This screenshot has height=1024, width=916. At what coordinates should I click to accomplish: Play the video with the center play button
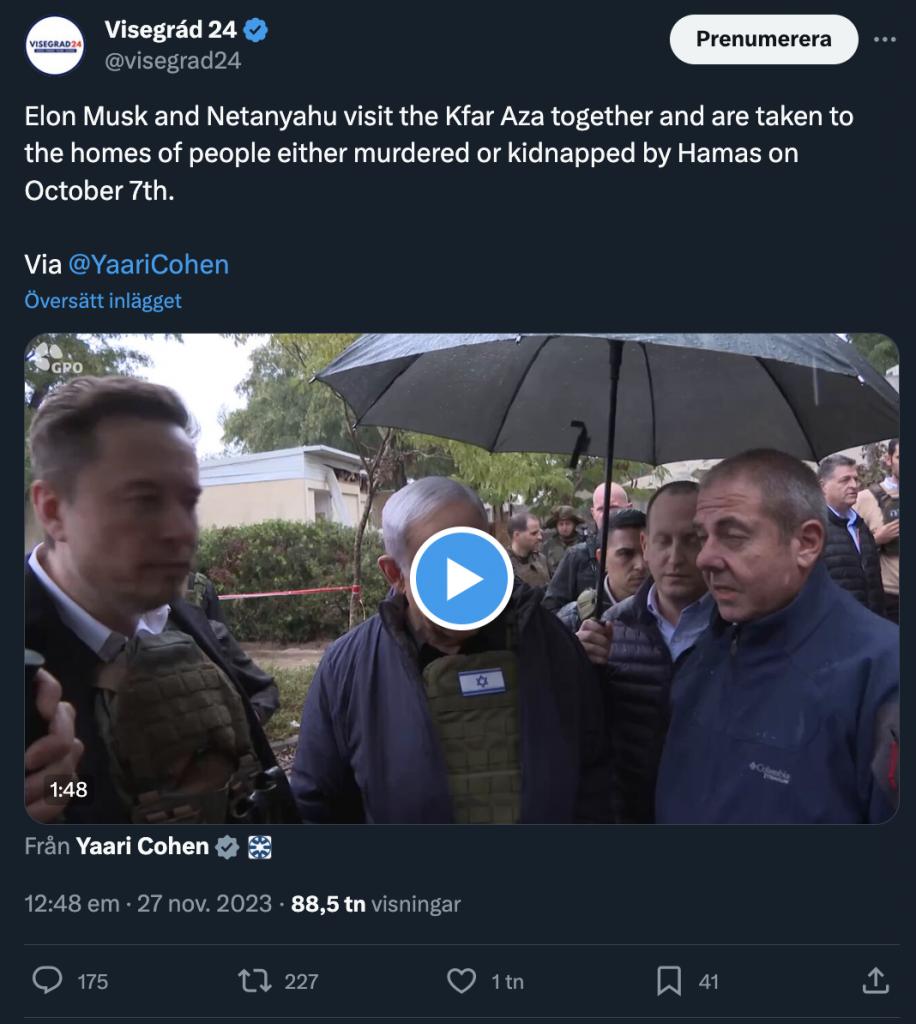click(461, 579)
